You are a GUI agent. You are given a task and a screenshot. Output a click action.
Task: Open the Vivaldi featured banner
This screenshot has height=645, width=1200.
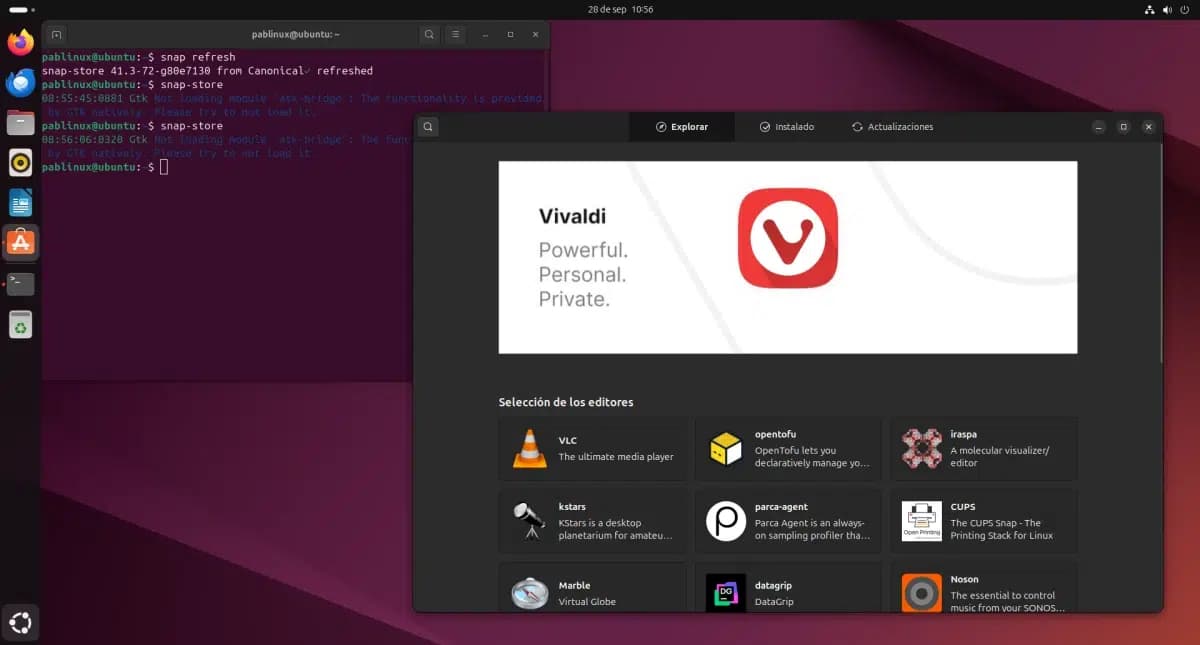787,257
